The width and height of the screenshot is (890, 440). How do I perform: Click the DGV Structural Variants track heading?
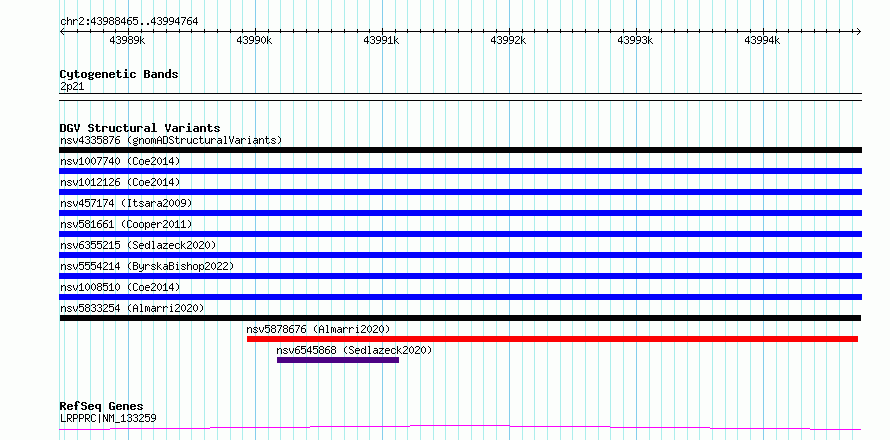(140, 128)
